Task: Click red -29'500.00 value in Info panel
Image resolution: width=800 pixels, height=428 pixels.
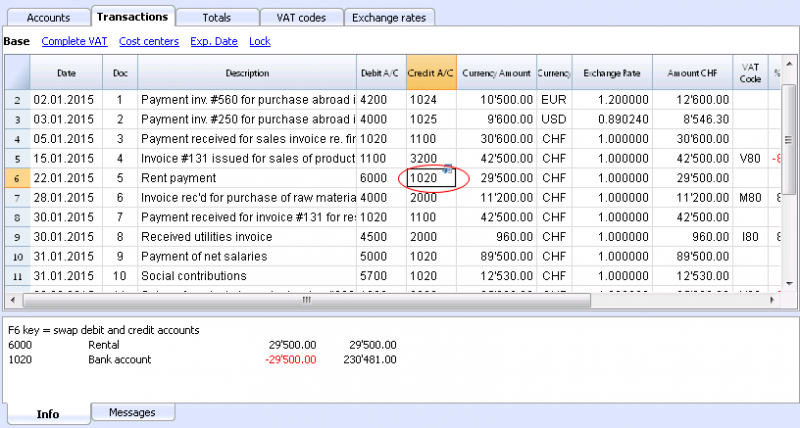Action: pyautogui.click(x=290, y=360)
